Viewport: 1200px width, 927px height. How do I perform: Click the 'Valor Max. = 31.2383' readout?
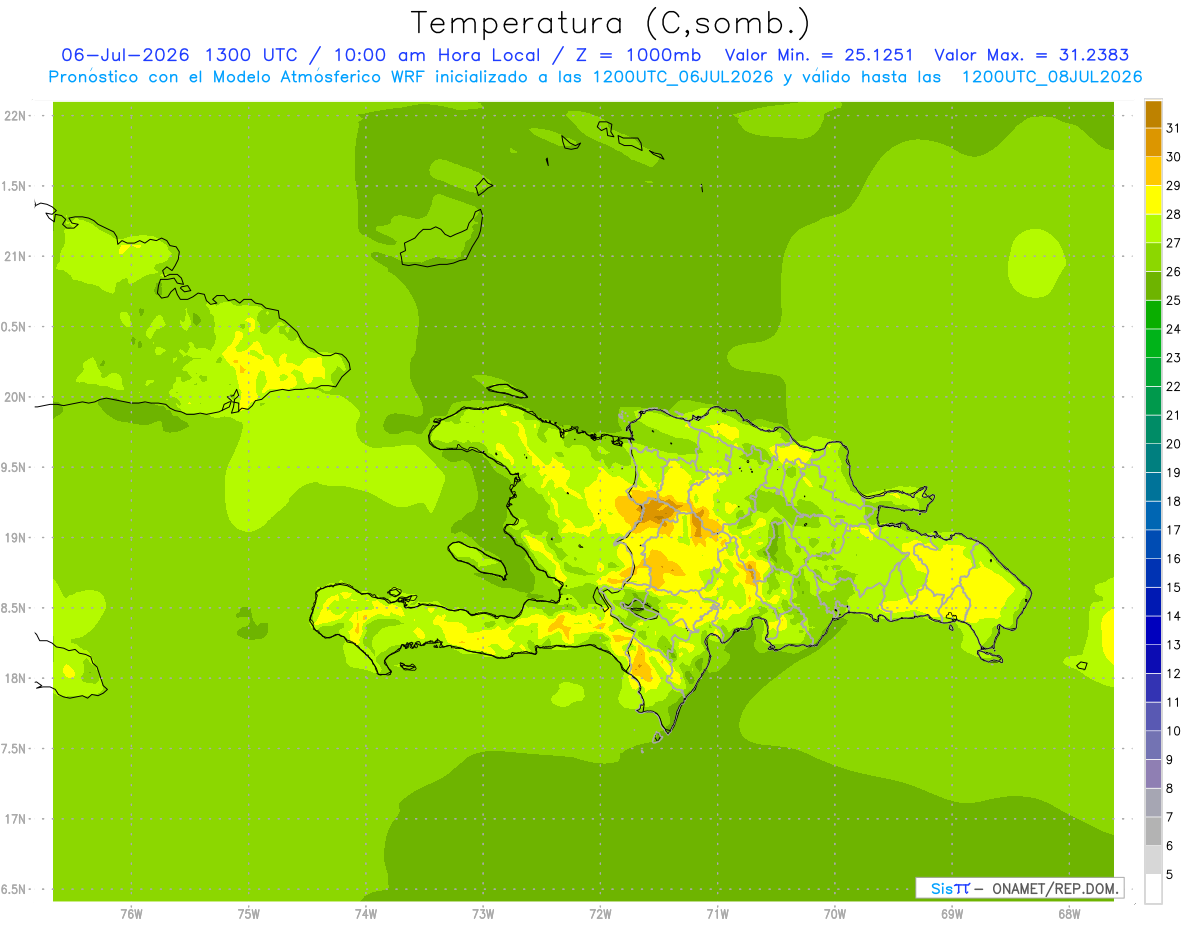pyautogui.click(x=1037, y=55)
